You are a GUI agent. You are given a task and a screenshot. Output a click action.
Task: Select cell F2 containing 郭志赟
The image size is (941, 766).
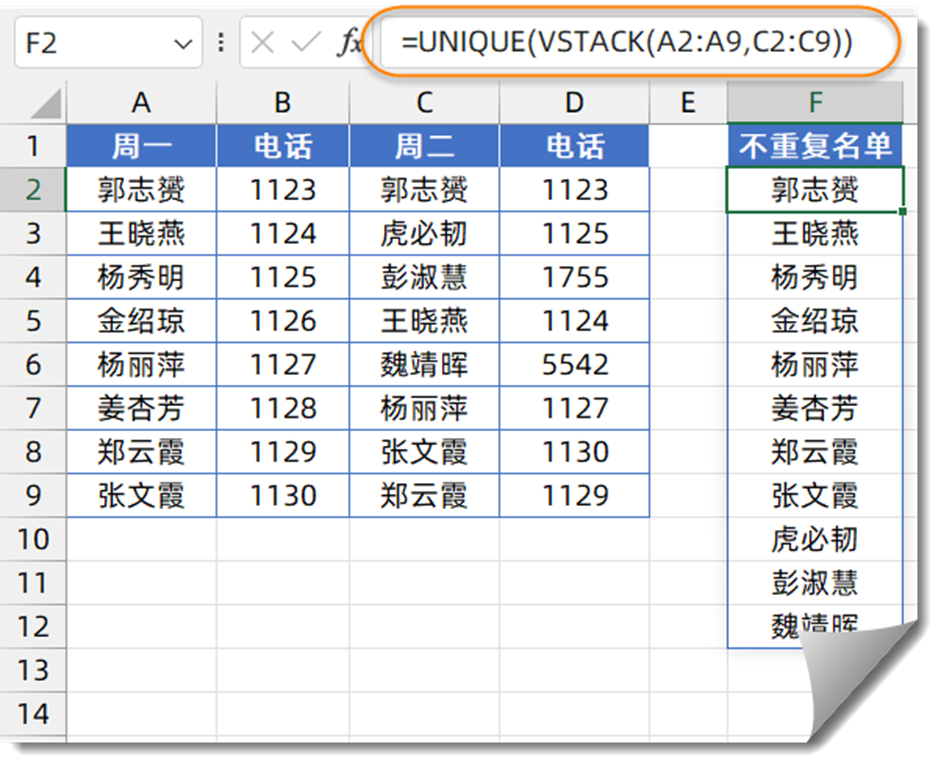coord(815,190)
